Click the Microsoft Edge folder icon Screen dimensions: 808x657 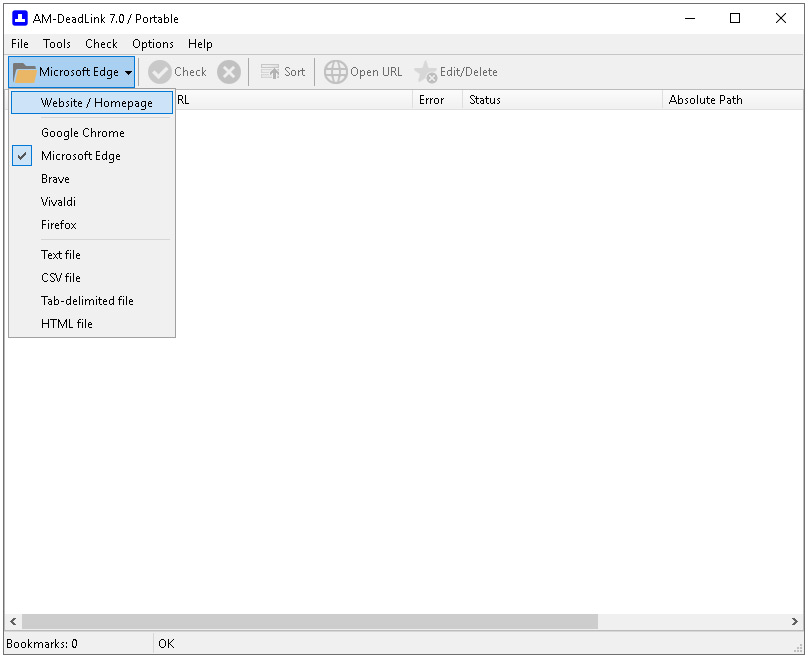click(x=24, y=72)
